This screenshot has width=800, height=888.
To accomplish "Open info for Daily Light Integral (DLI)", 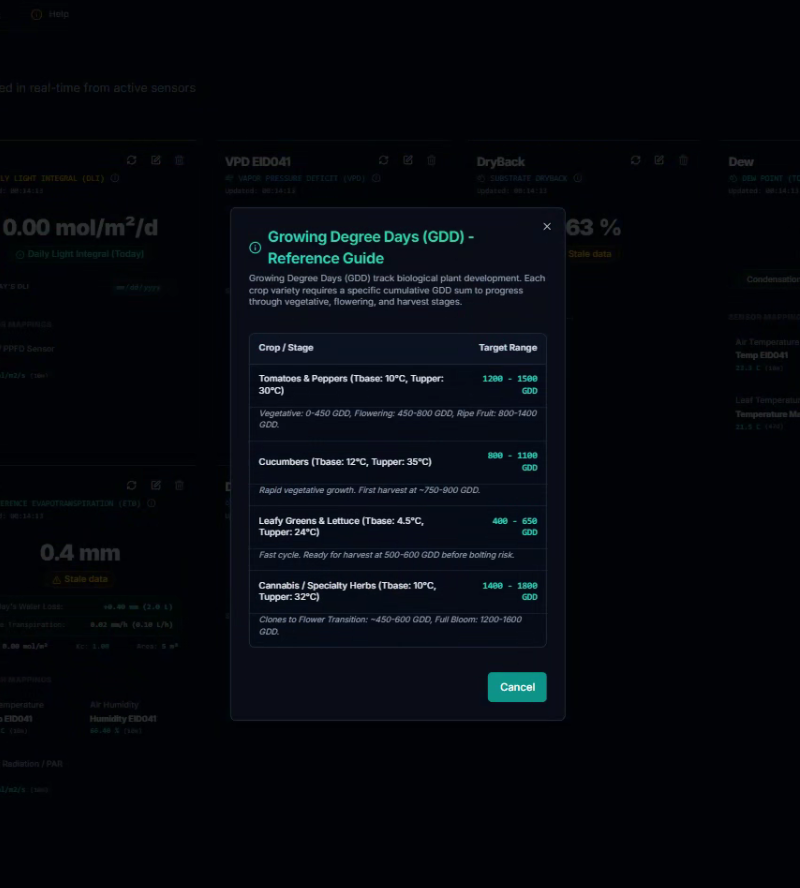I will tap(115, 178).
